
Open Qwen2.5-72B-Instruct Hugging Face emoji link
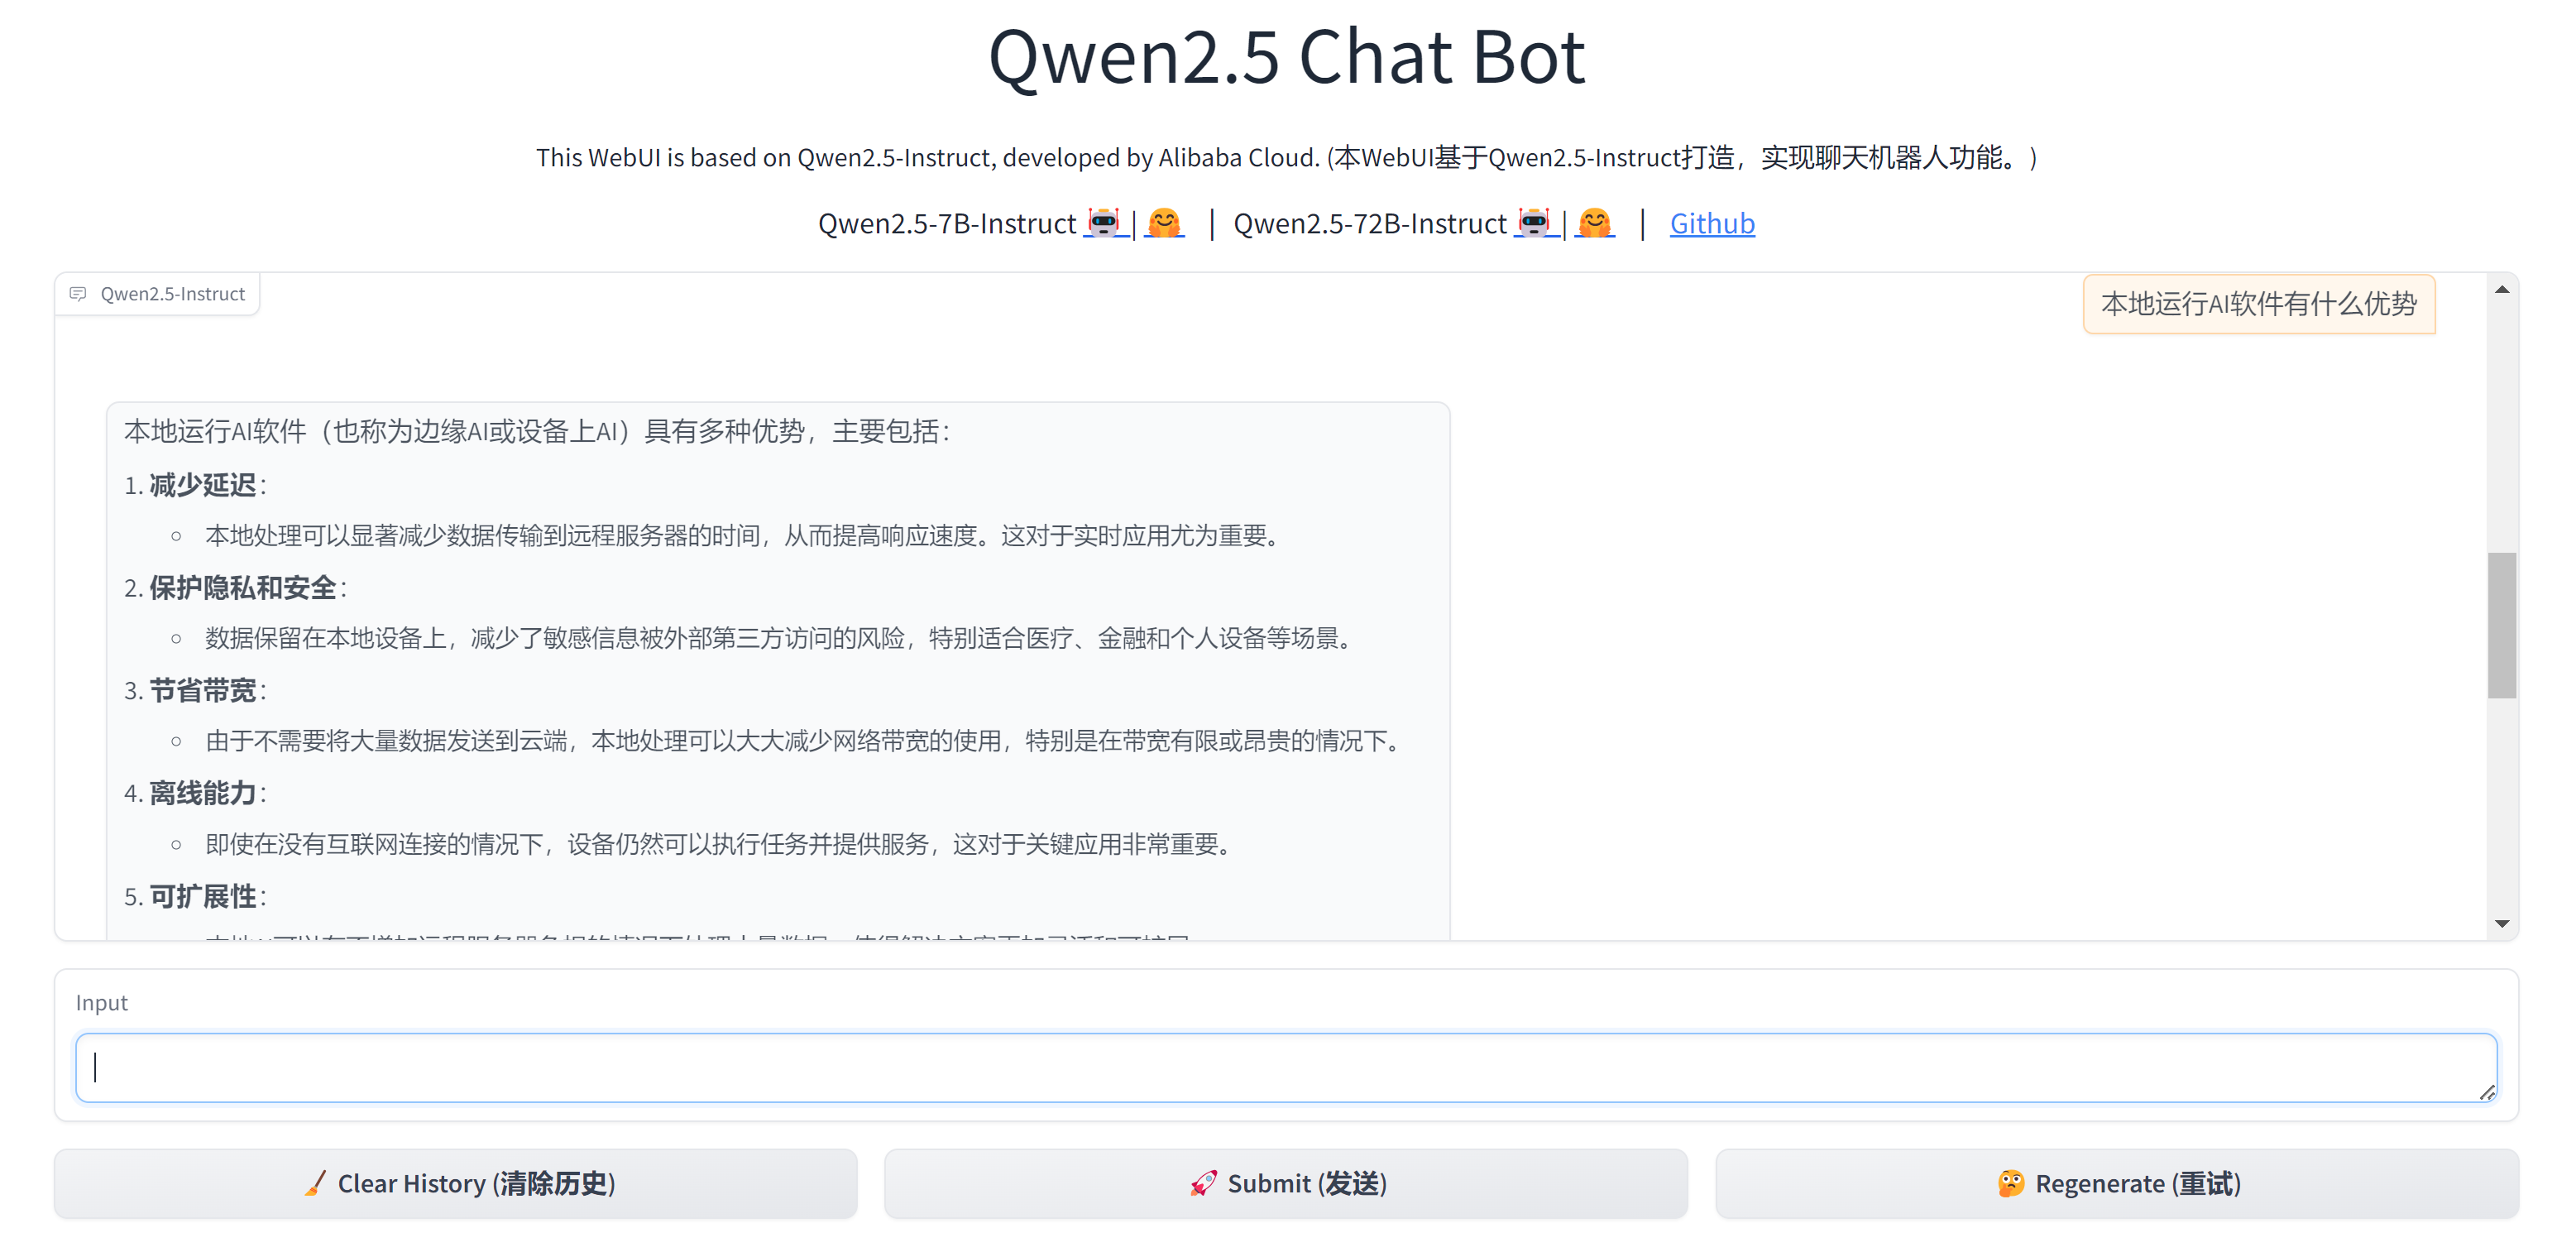tap(1595, 222)
